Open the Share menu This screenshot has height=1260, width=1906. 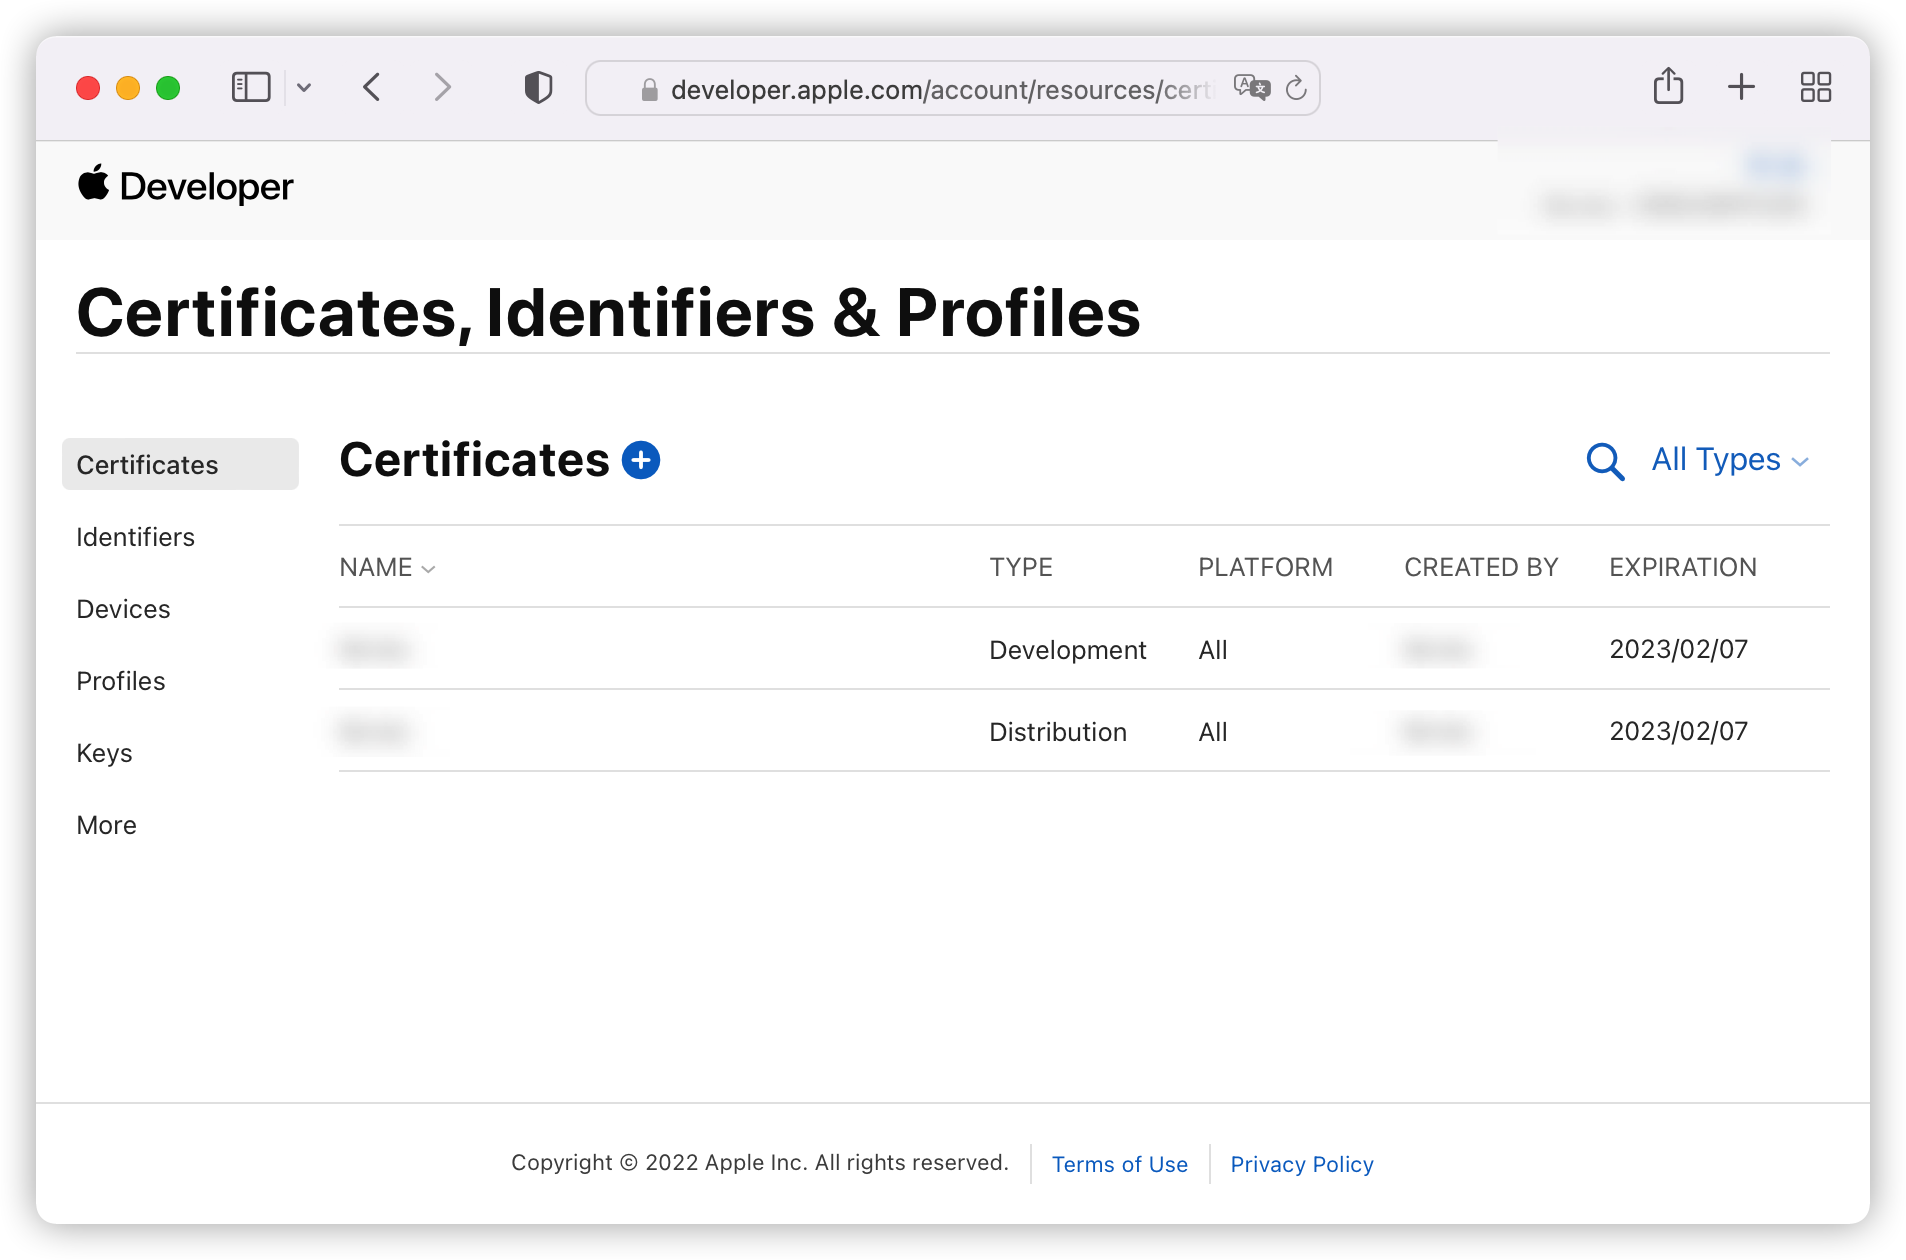pos(1668,87)
